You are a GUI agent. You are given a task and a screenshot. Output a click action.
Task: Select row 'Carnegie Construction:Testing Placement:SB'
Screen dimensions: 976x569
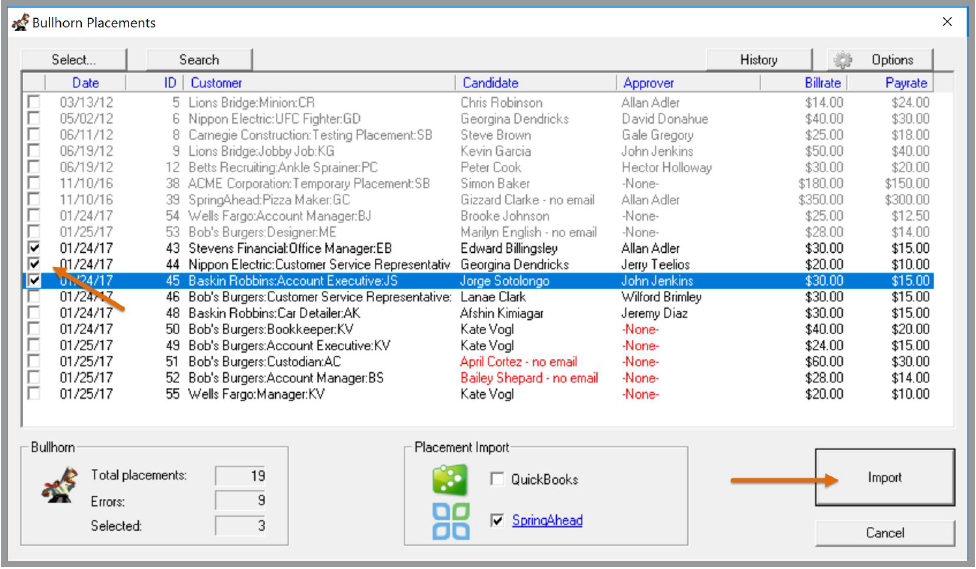[x=478, y=134]
